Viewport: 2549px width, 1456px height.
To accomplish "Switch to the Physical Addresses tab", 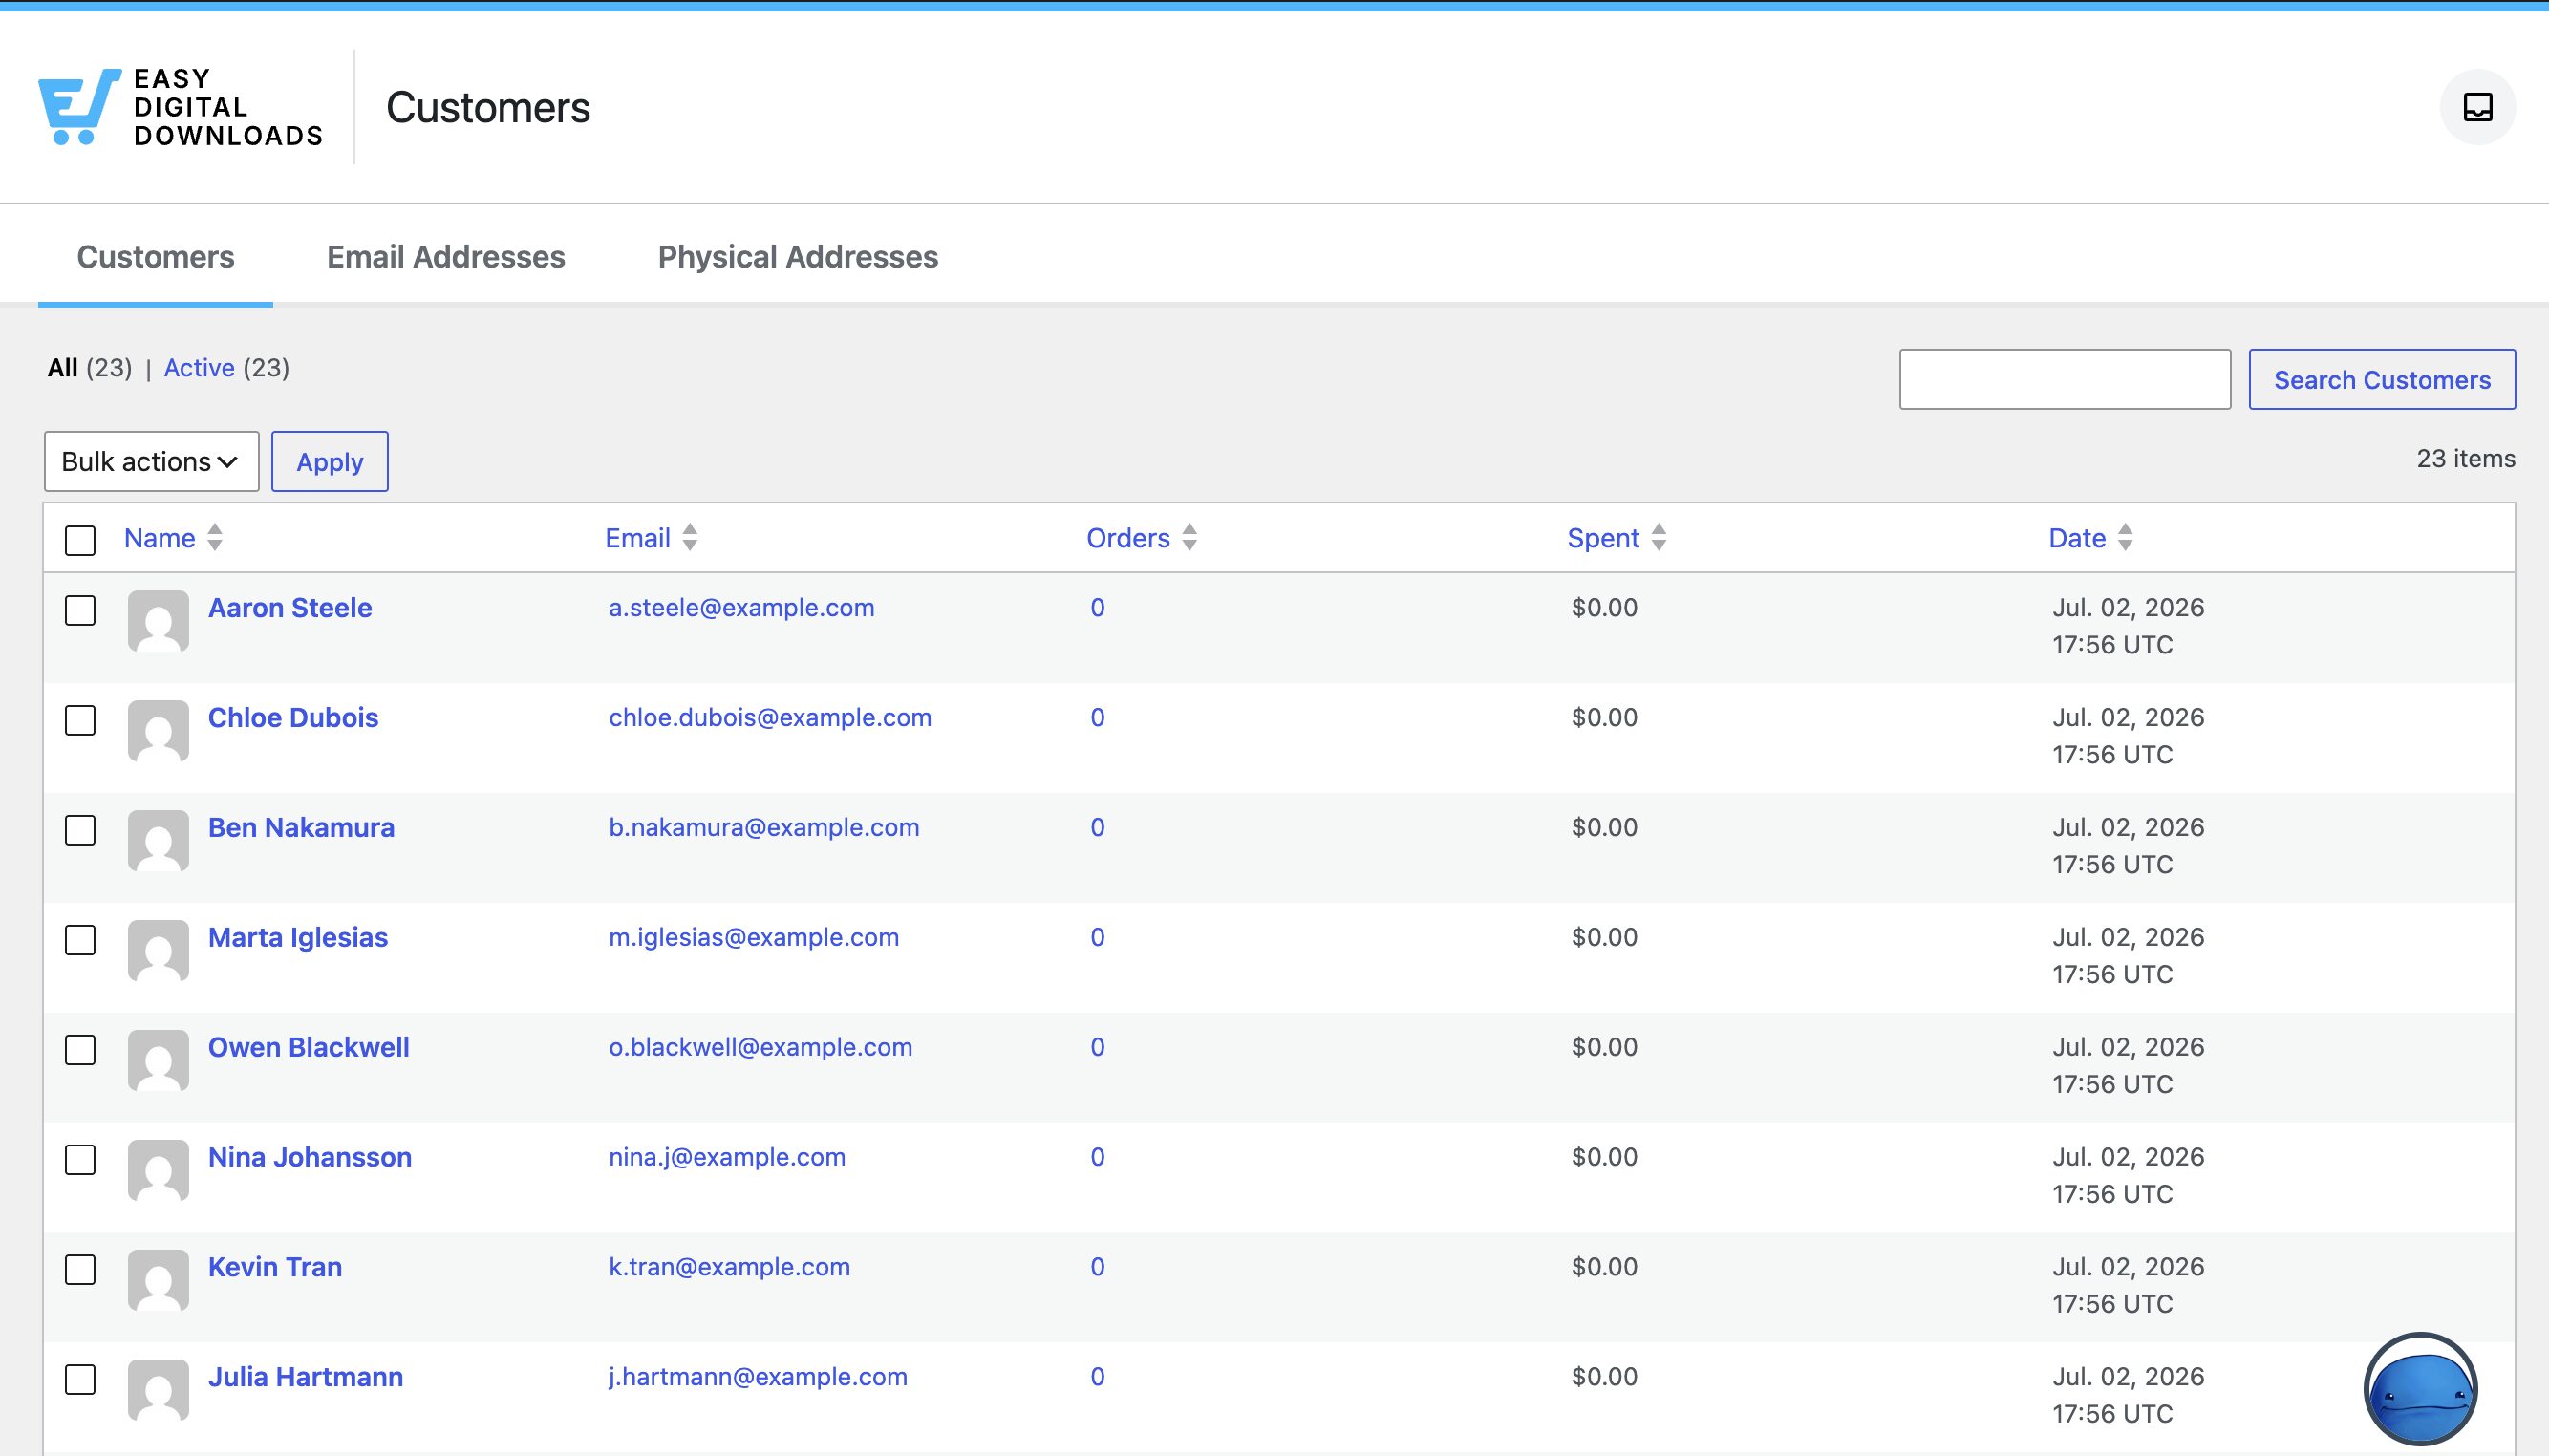I will point(798,257).
